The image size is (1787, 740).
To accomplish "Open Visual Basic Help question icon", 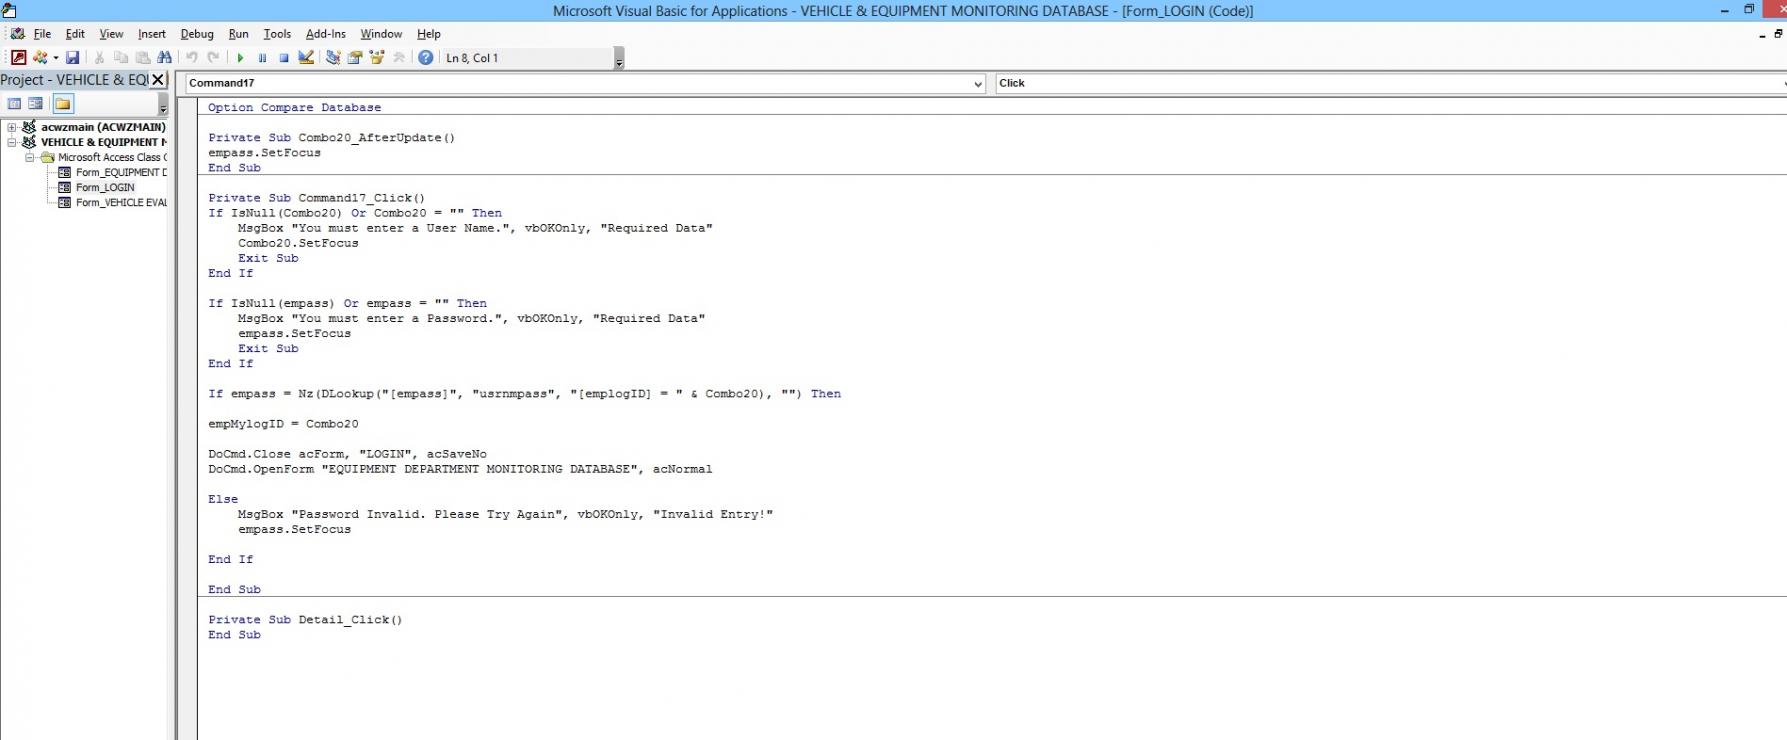I will (x=426, y=58).
